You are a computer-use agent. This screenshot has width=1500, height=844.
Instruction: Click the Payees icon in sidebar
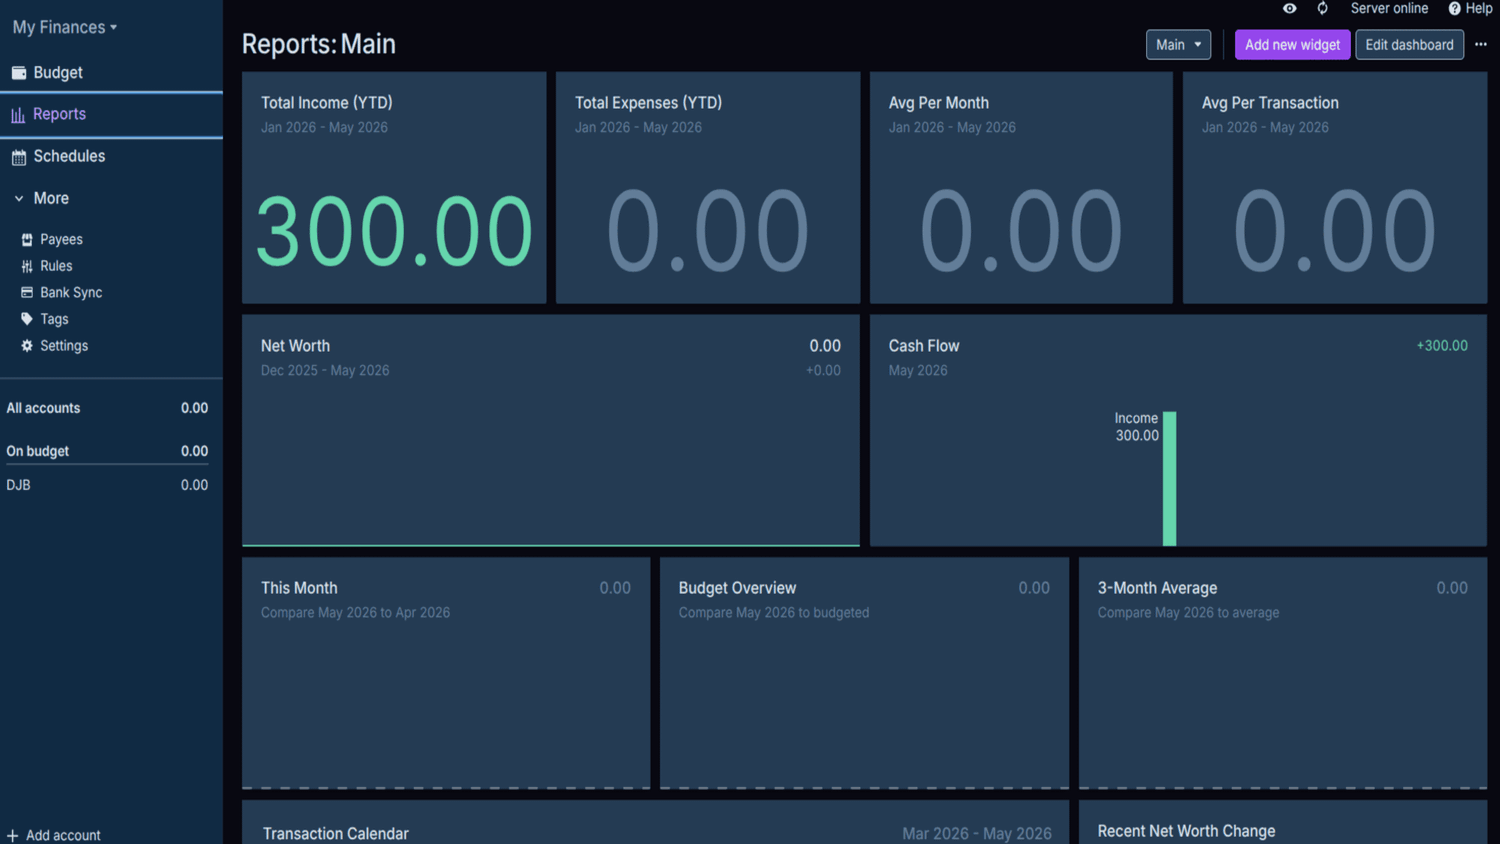pos(27,240)
